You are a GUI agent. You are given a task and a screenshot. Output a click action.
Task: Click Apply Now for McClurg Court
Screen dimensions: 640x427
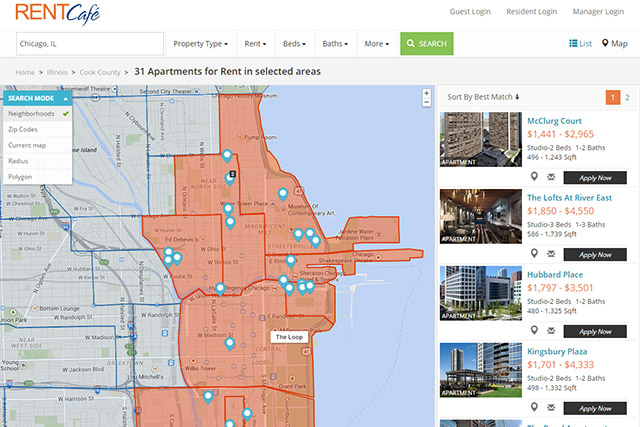click(x=595, y=178)
